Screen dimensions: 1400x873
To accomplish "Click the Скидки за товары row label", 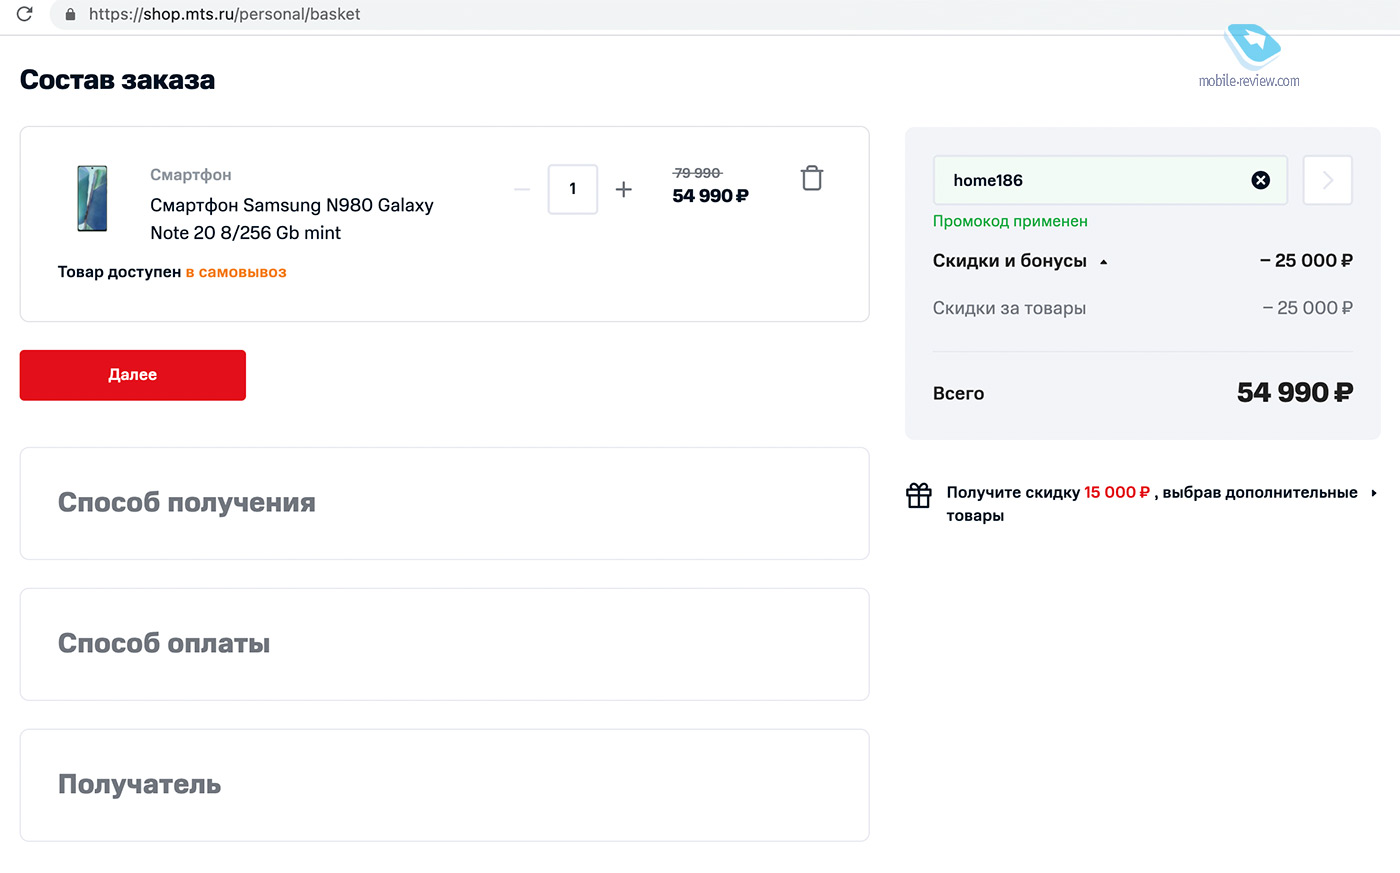I will point(1009,308).
